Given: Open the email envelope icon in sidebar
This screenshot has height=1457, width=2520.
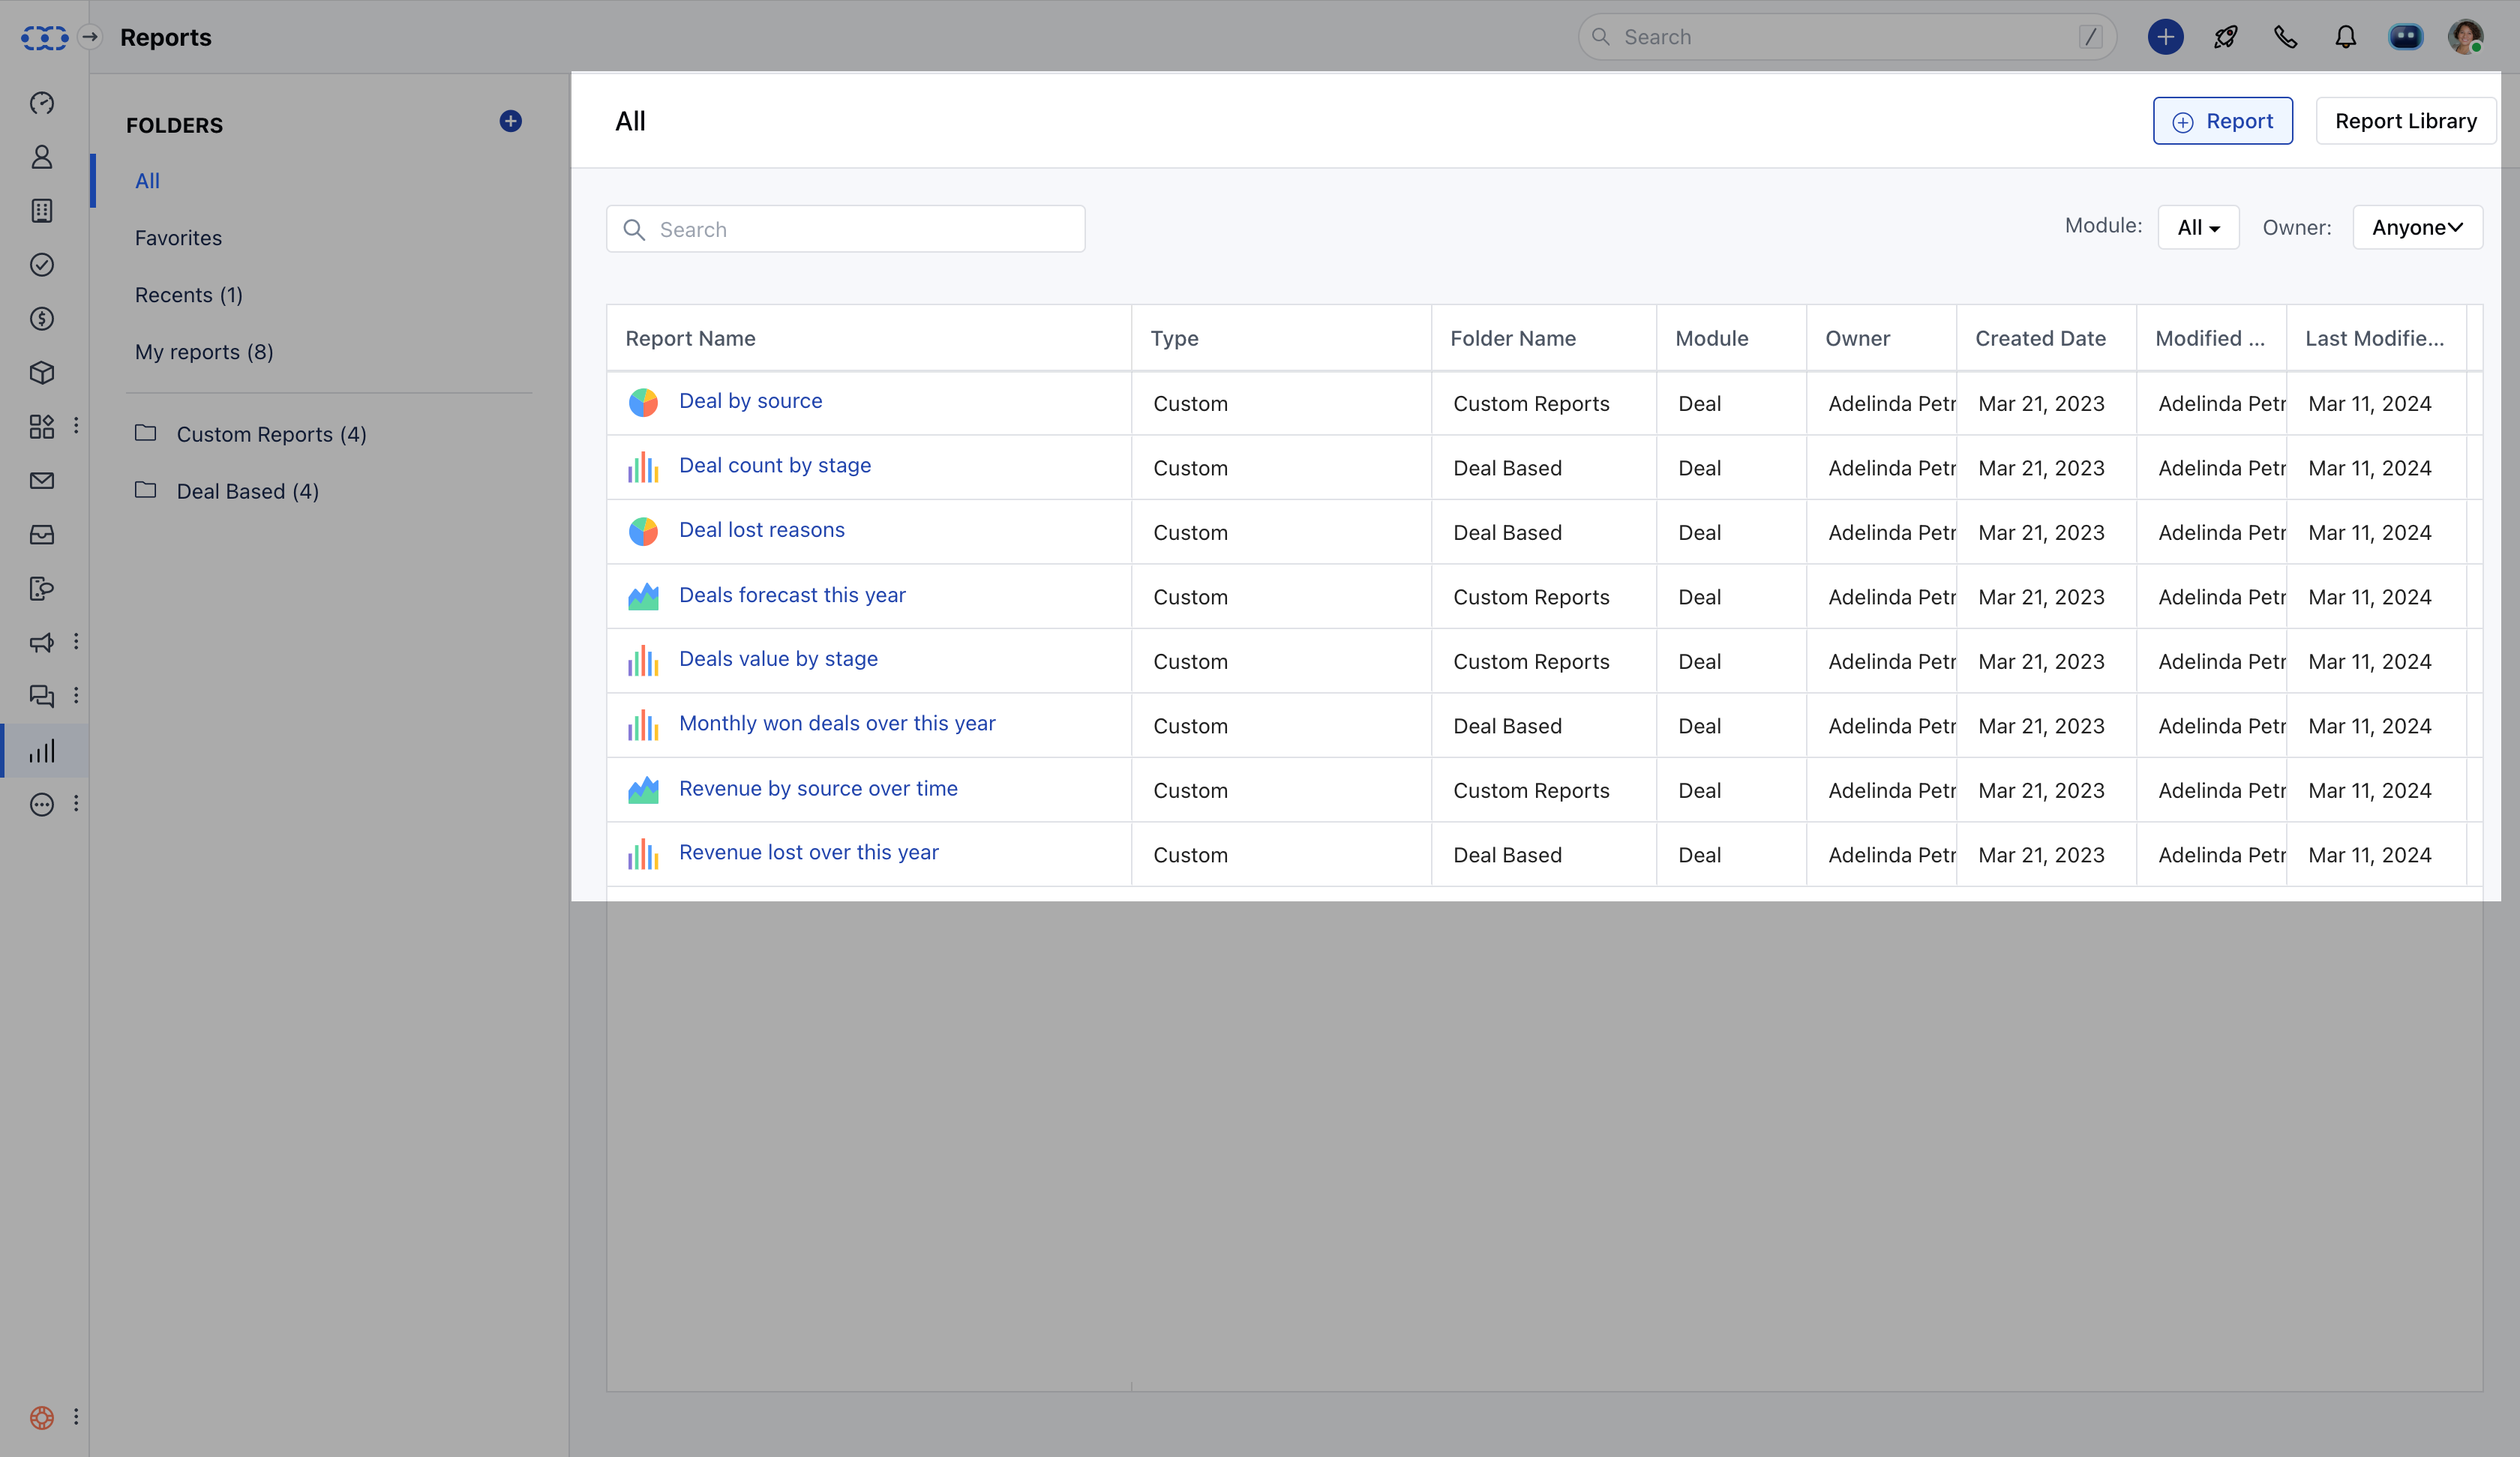Looking at the screenshot, I should pos(42,481).
